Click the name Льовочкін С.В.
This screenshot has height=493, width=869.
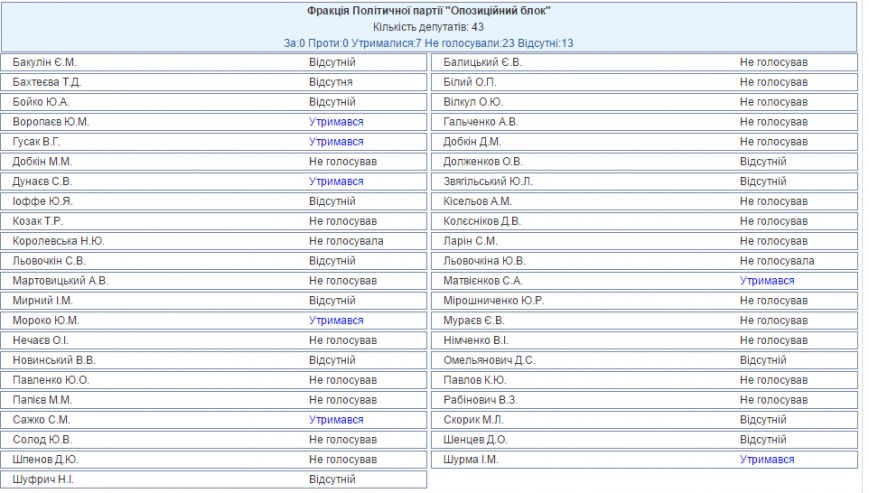(x=49, y=261)
